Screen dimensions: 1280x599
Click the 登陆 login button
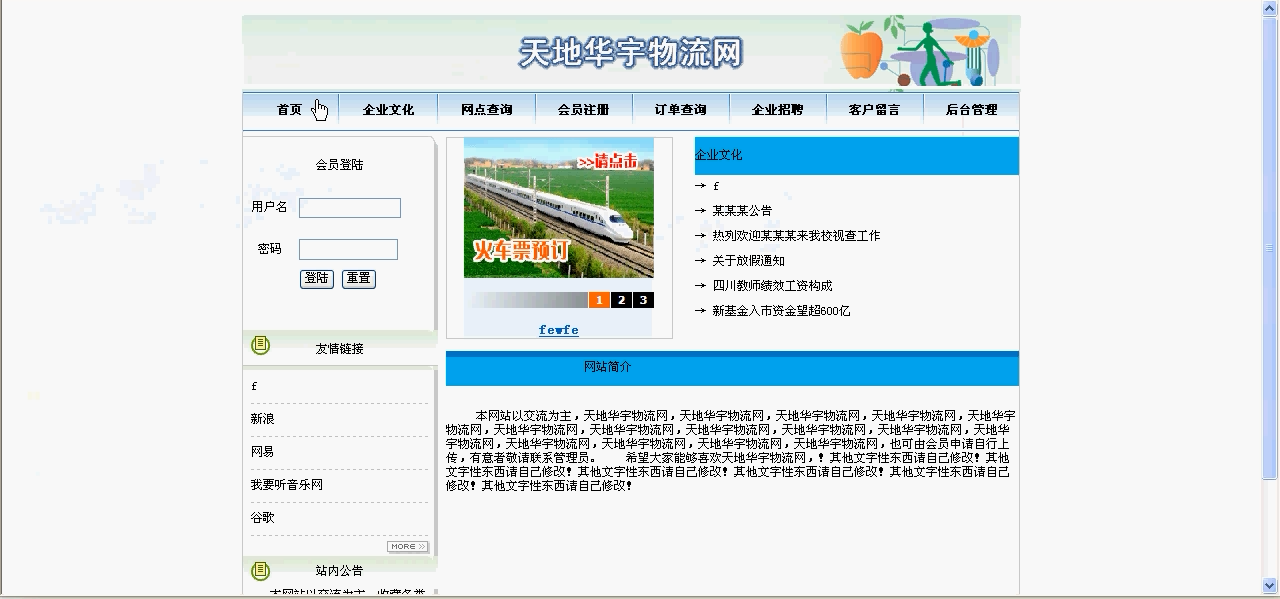(317, 279)
